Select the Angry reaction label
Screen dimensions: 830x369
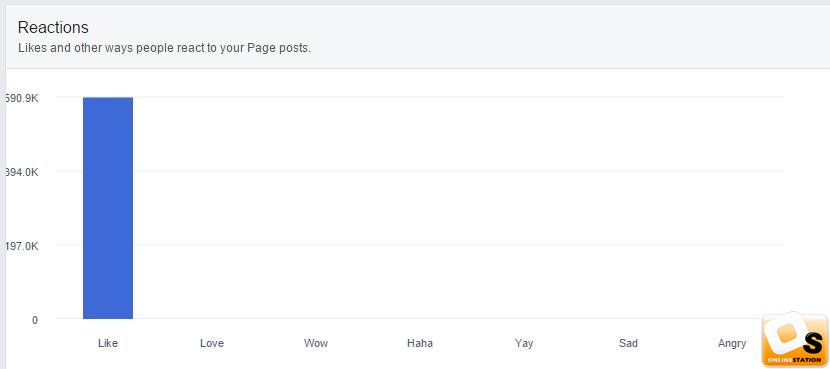[732, 343]
